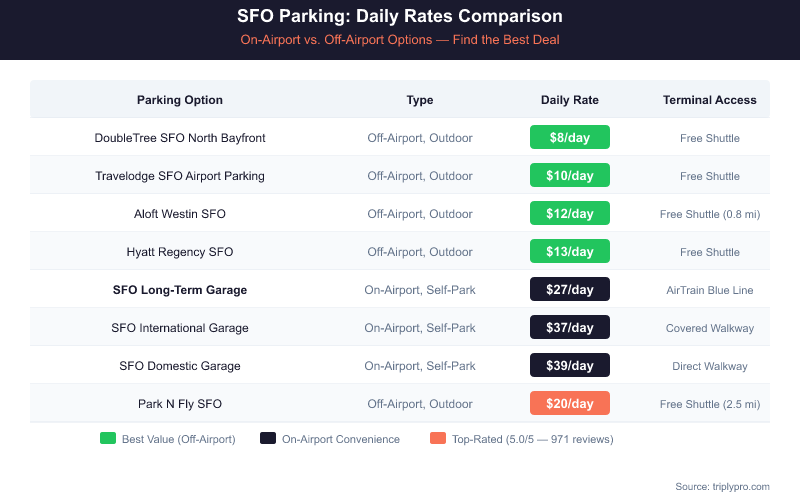Click the $39/day Domestic Garage badge
The height and width of the screenshot is (500, 800).
click(x=570, y=366)
